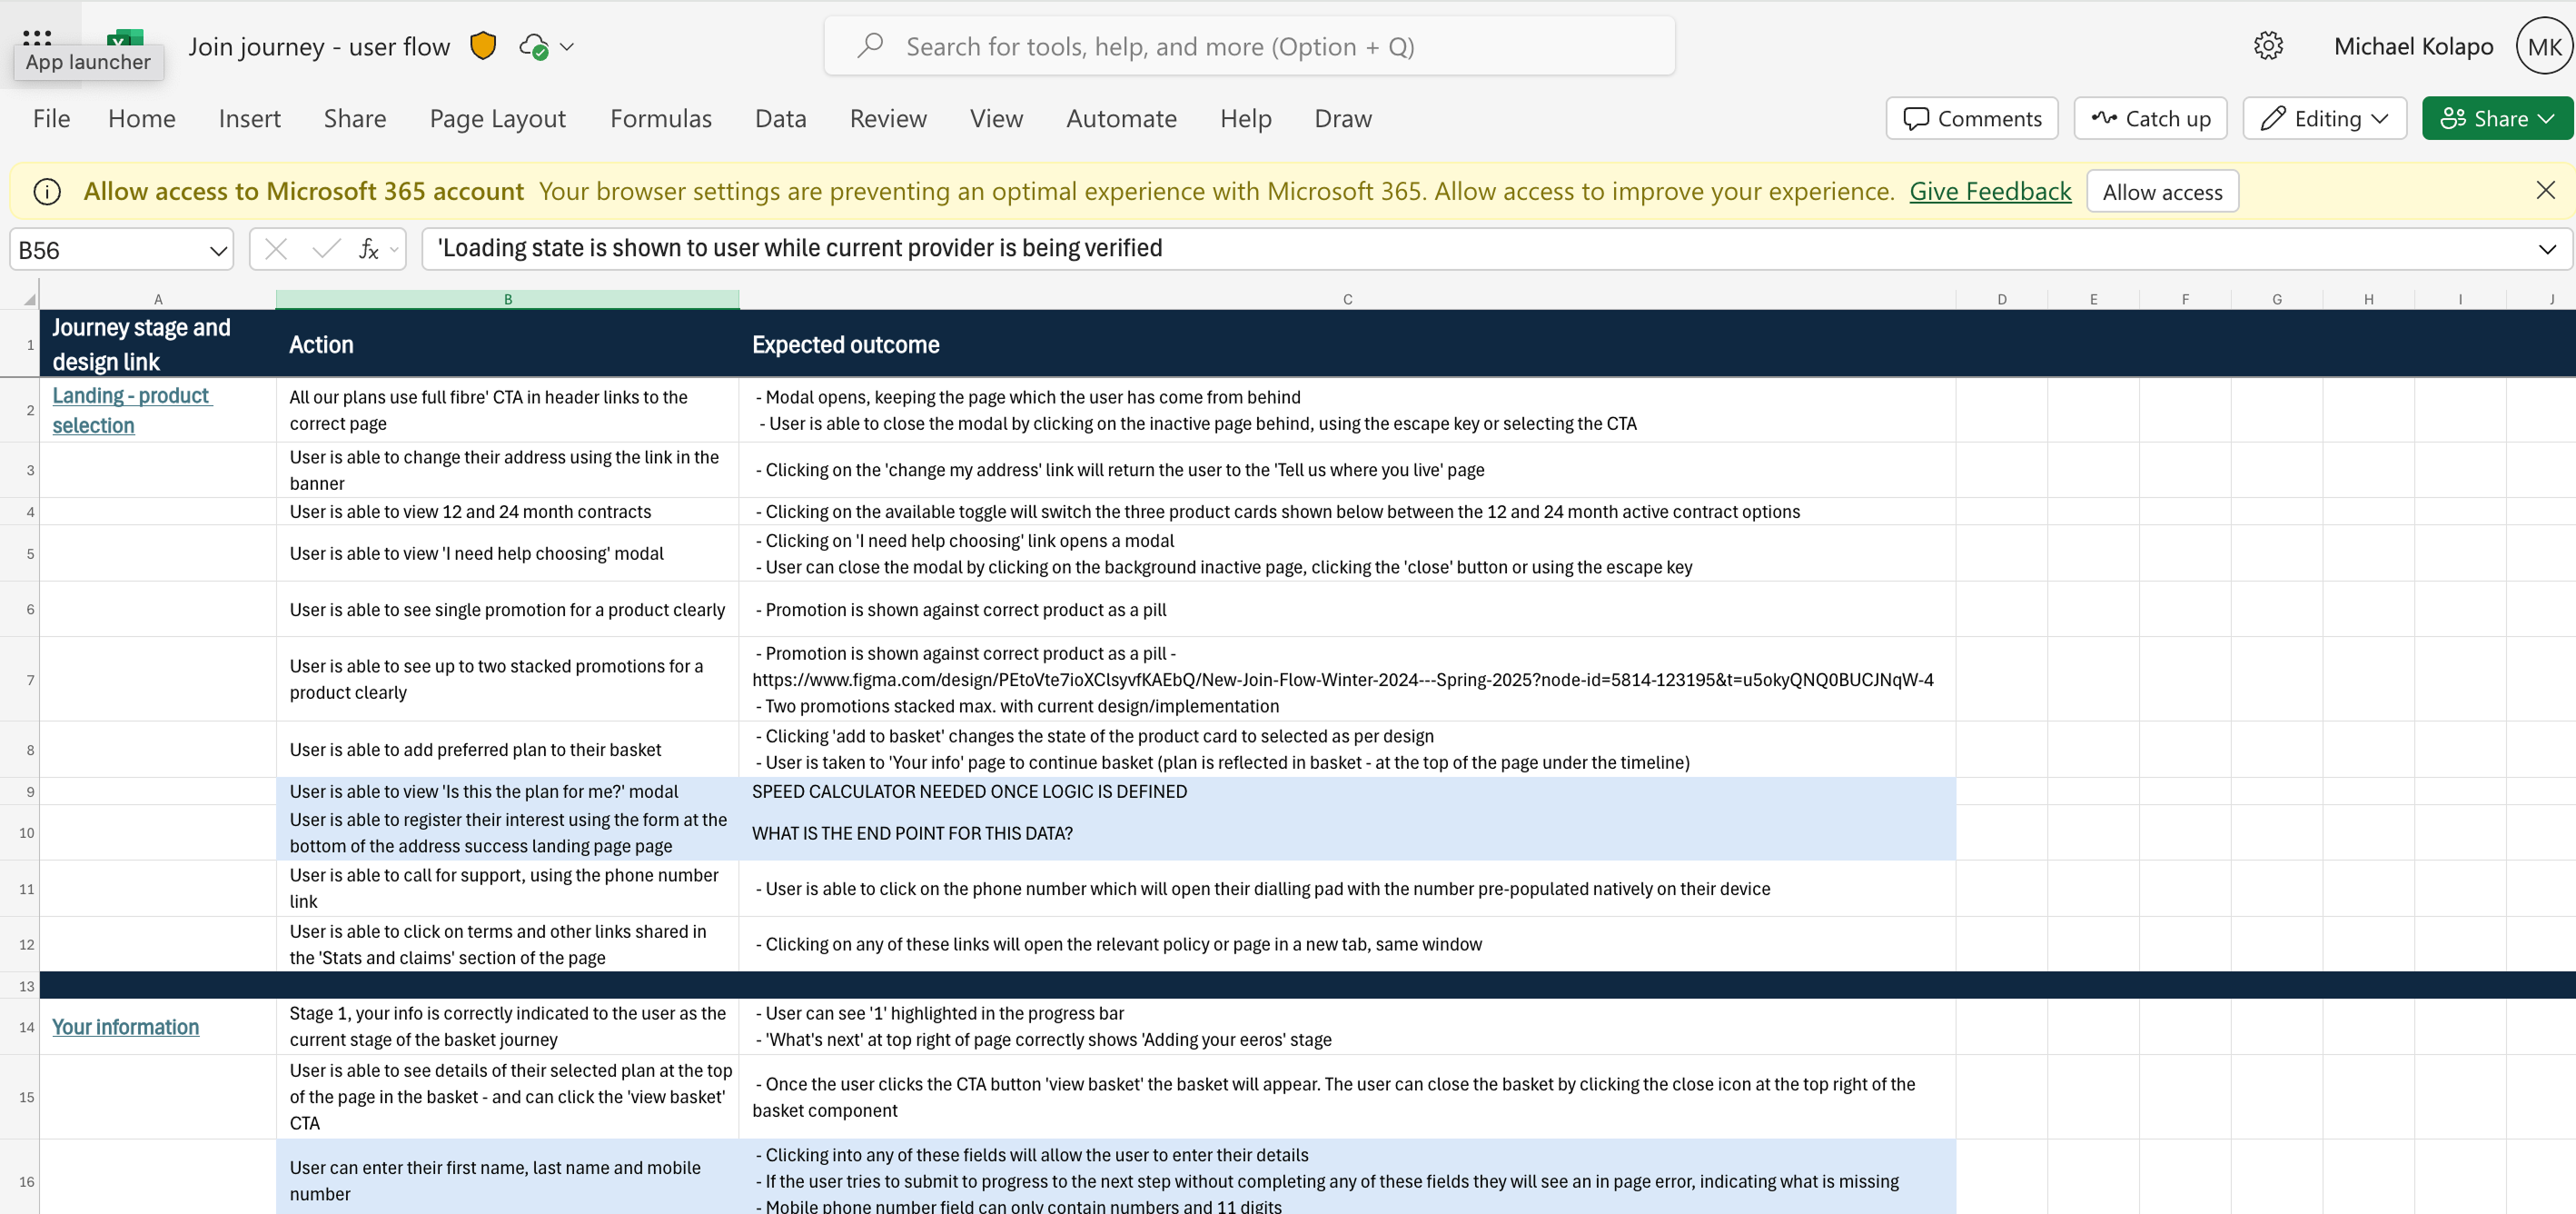
Task: Open the settings gear icon
Action: [x=2267, y=46]
